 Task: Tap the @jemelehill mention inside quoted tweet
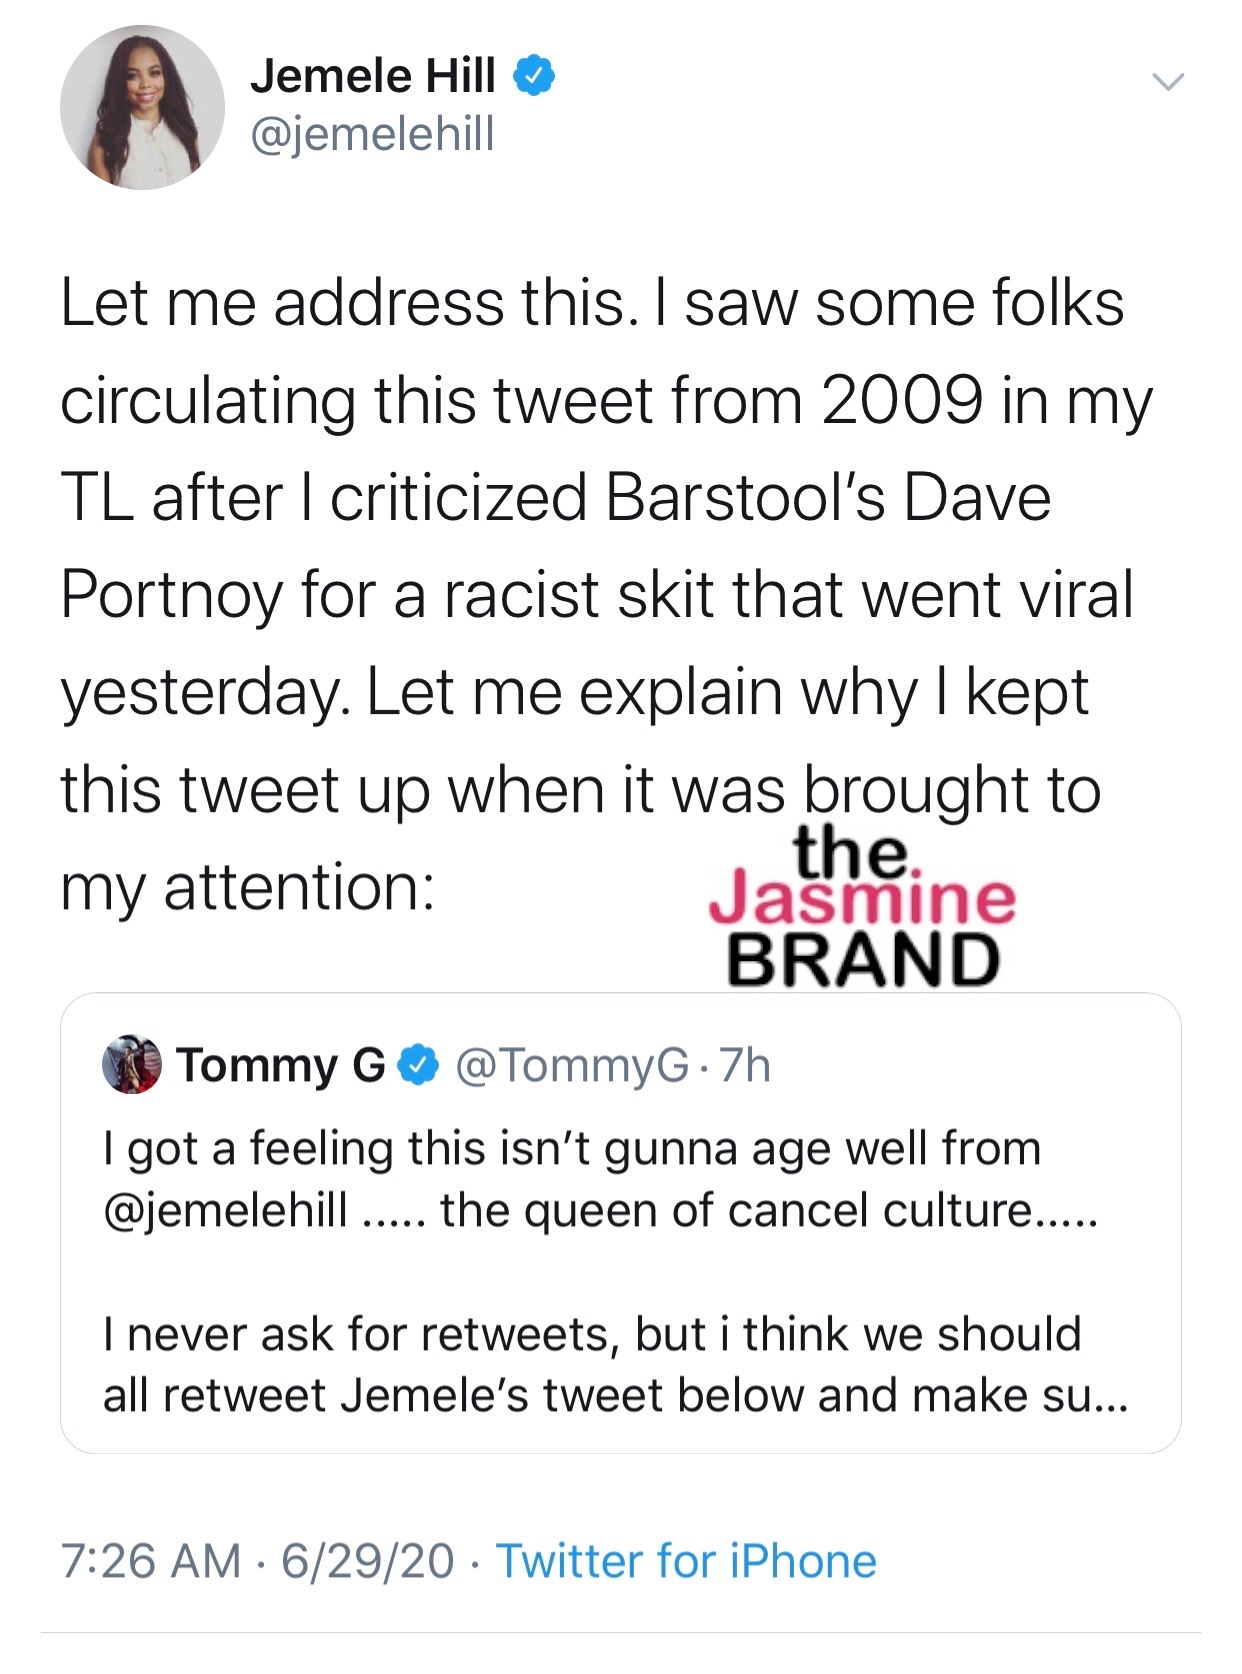coord(226,1210)
